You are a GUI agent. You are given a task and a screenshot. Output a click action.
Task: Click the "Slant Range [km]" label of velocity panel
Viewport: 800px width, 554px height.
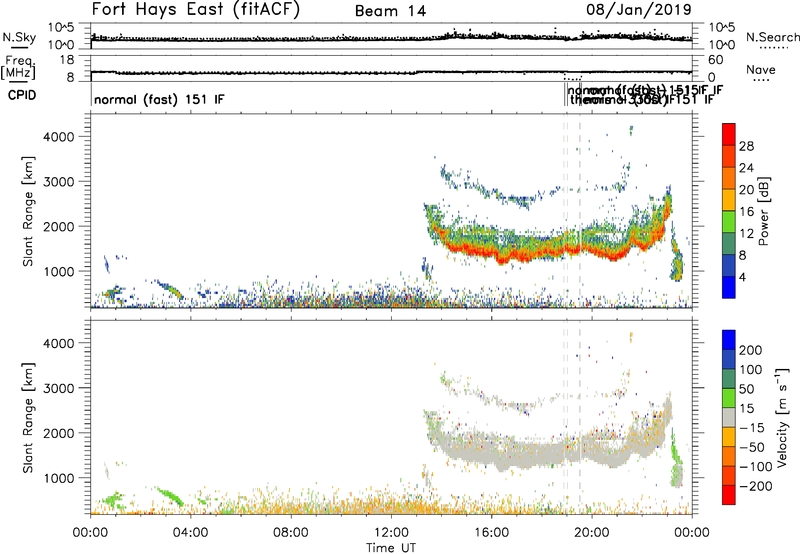tap(28, 418)
